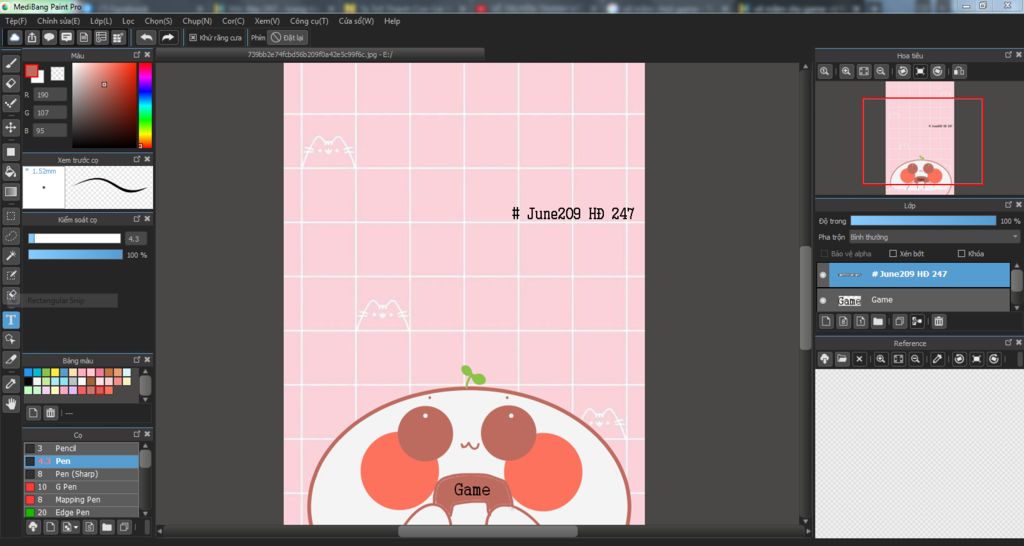Screen dimensions: 1024x546
Task: Click the Undo arrow in toolbar
Action: click(147, 37)
